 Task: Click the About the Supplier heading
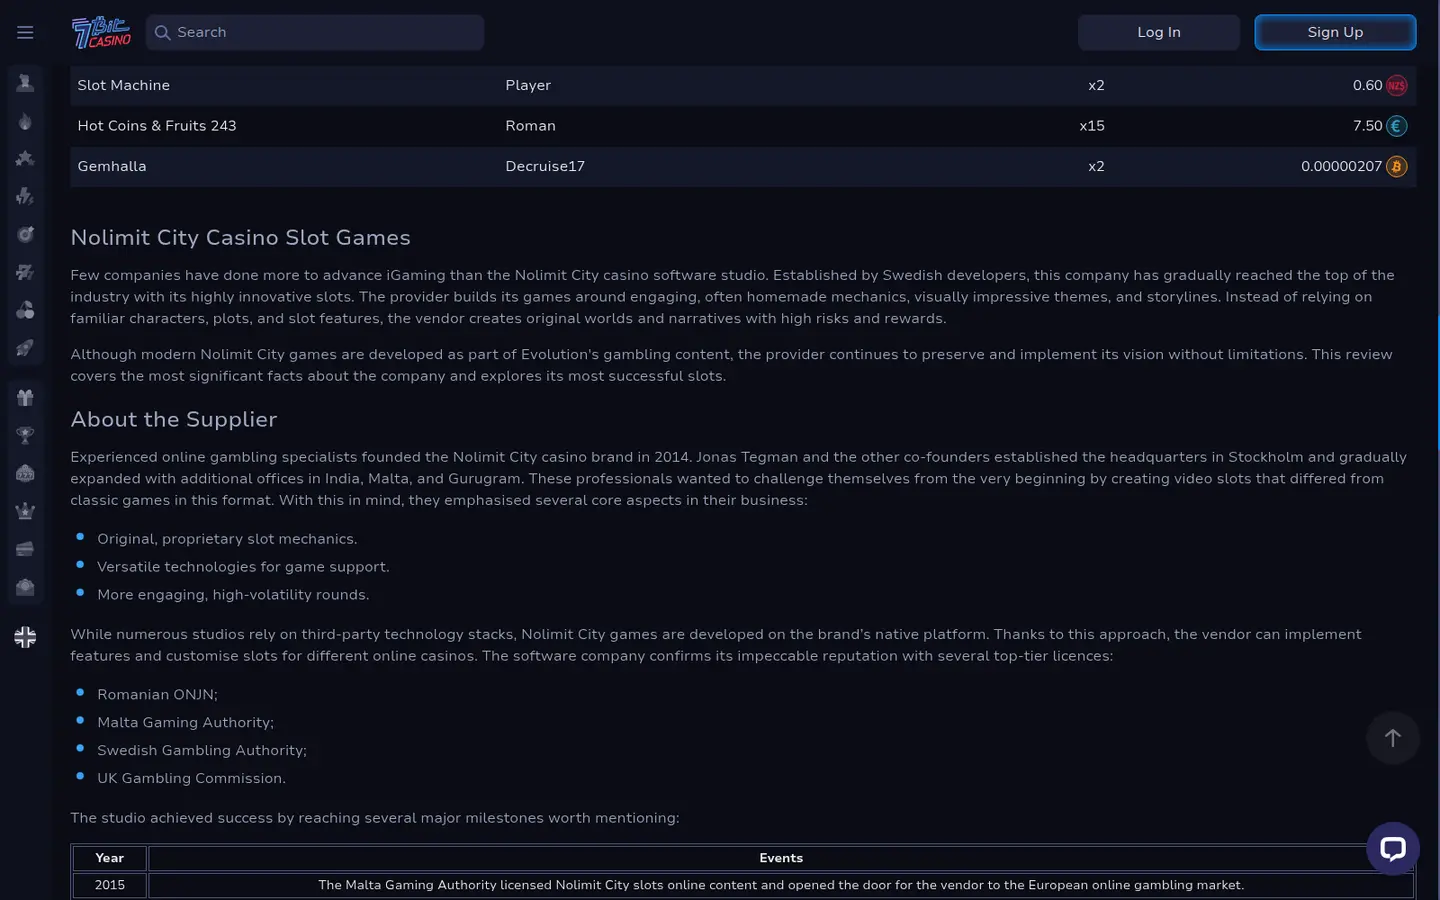point(173,420)
